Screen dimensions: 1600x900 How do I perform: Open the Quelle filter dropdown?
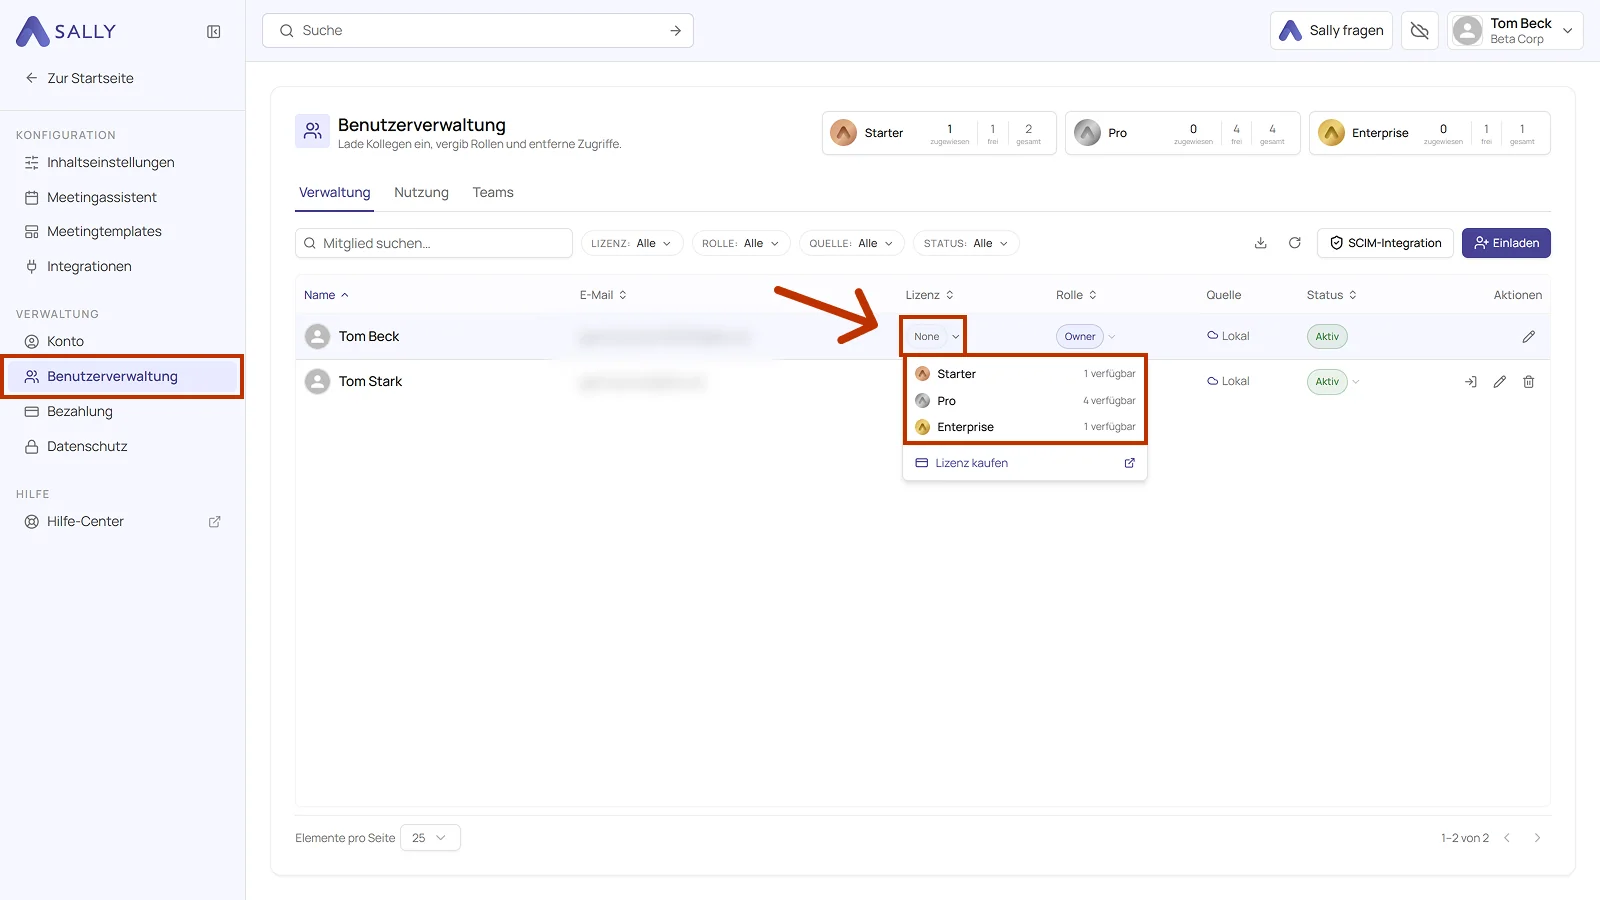pos(852,243)
